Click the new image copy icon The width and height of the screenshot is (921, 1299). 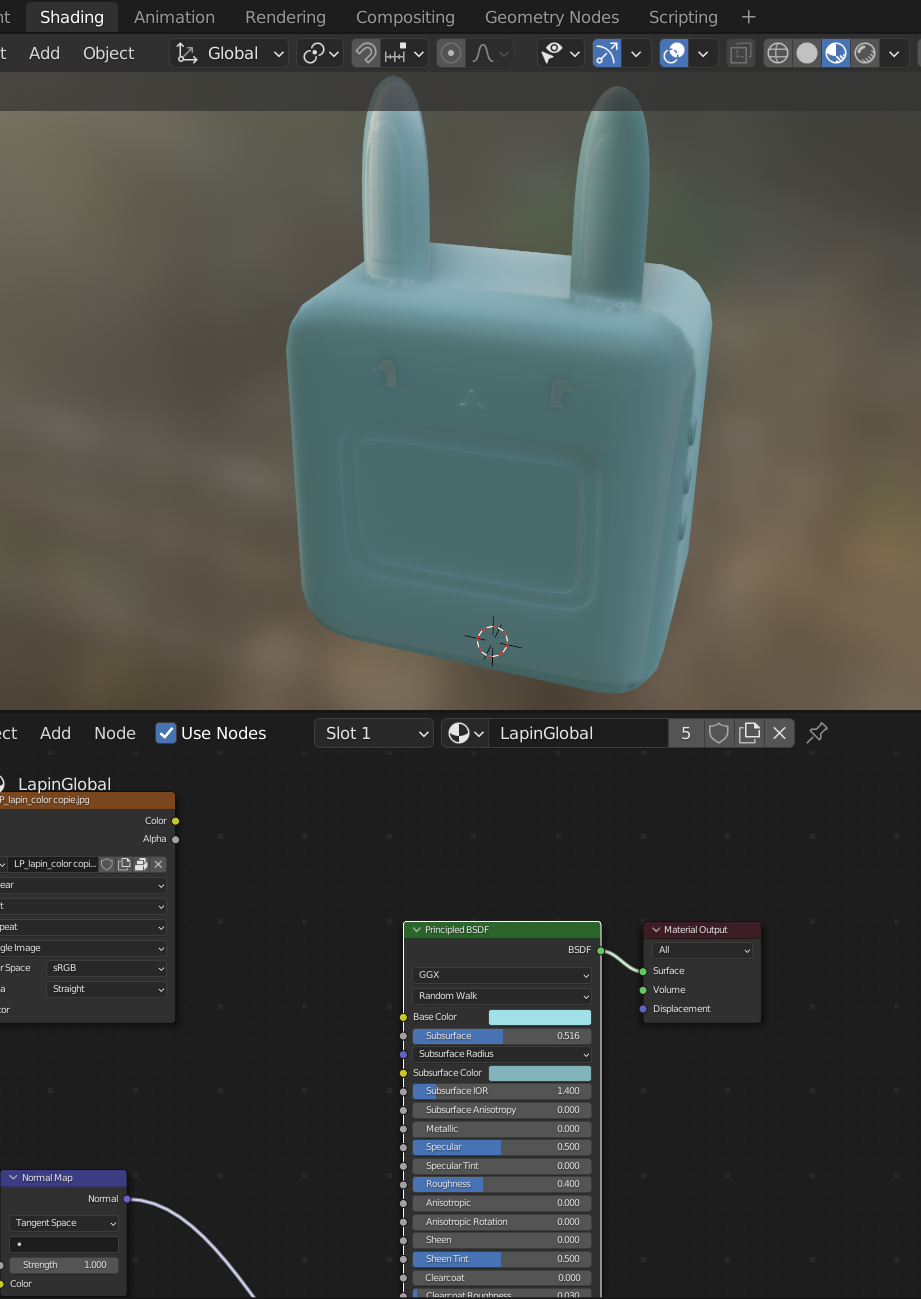(x=124, y=864)
